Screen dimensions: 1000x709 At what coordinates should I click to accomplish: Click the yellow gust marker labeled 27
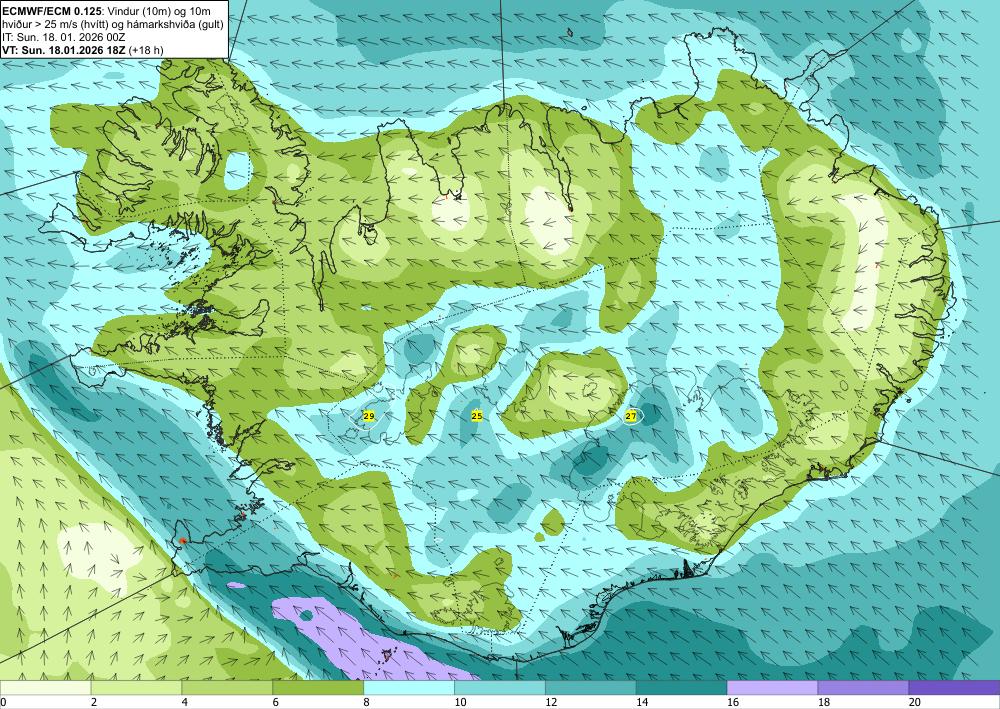click(631, 416)
